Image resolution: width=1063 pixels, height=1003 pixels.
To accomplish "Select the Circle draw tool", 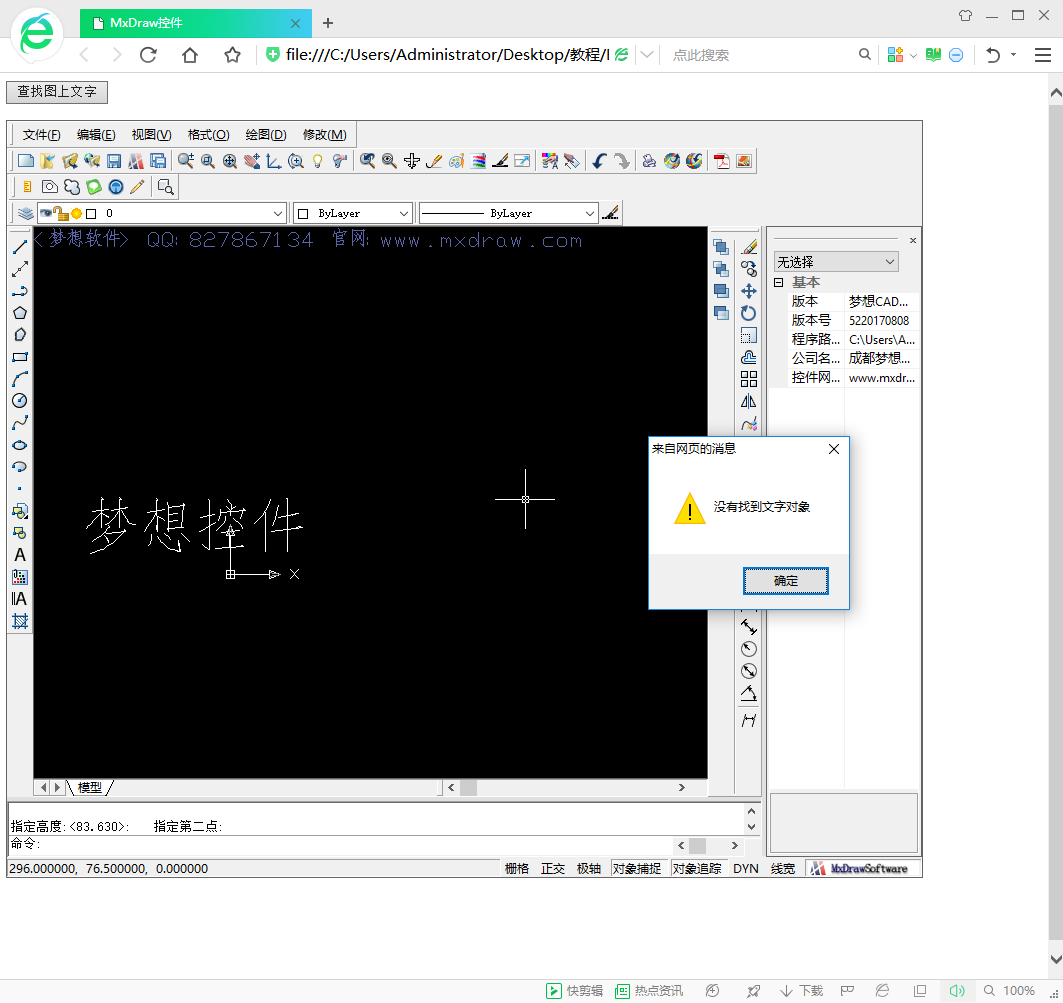I will tap(20, 401).
